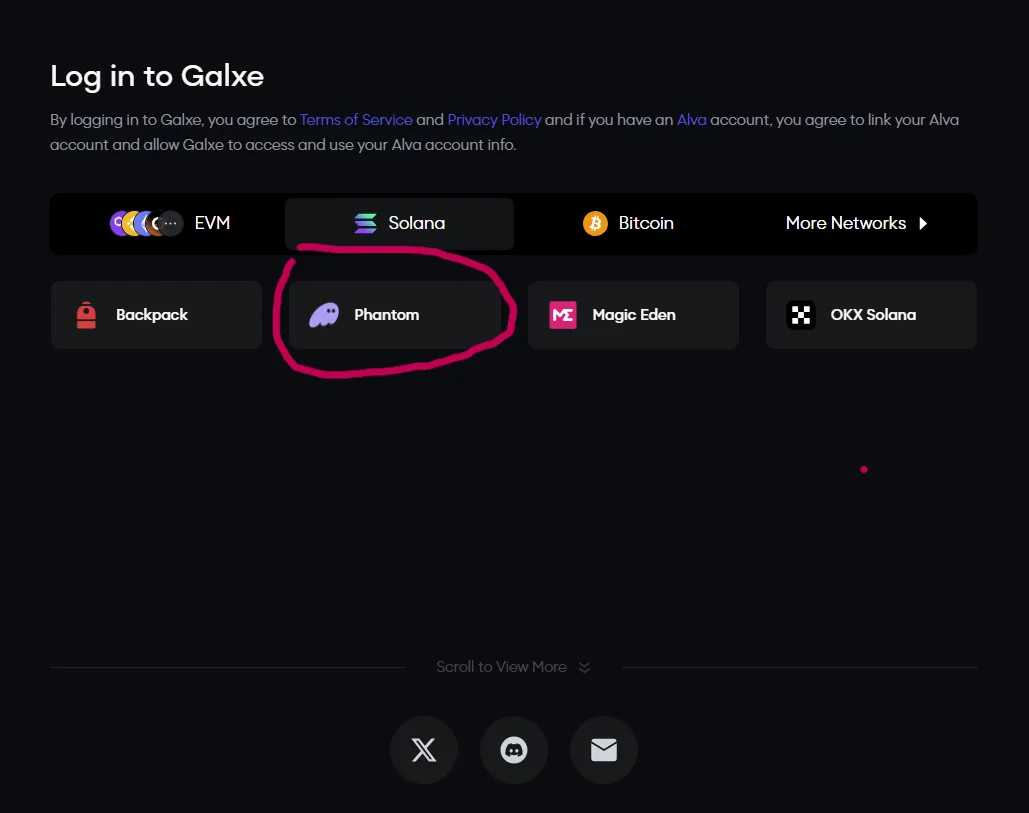
Task: Log in with email envelope icon
Action: point(604,749)
